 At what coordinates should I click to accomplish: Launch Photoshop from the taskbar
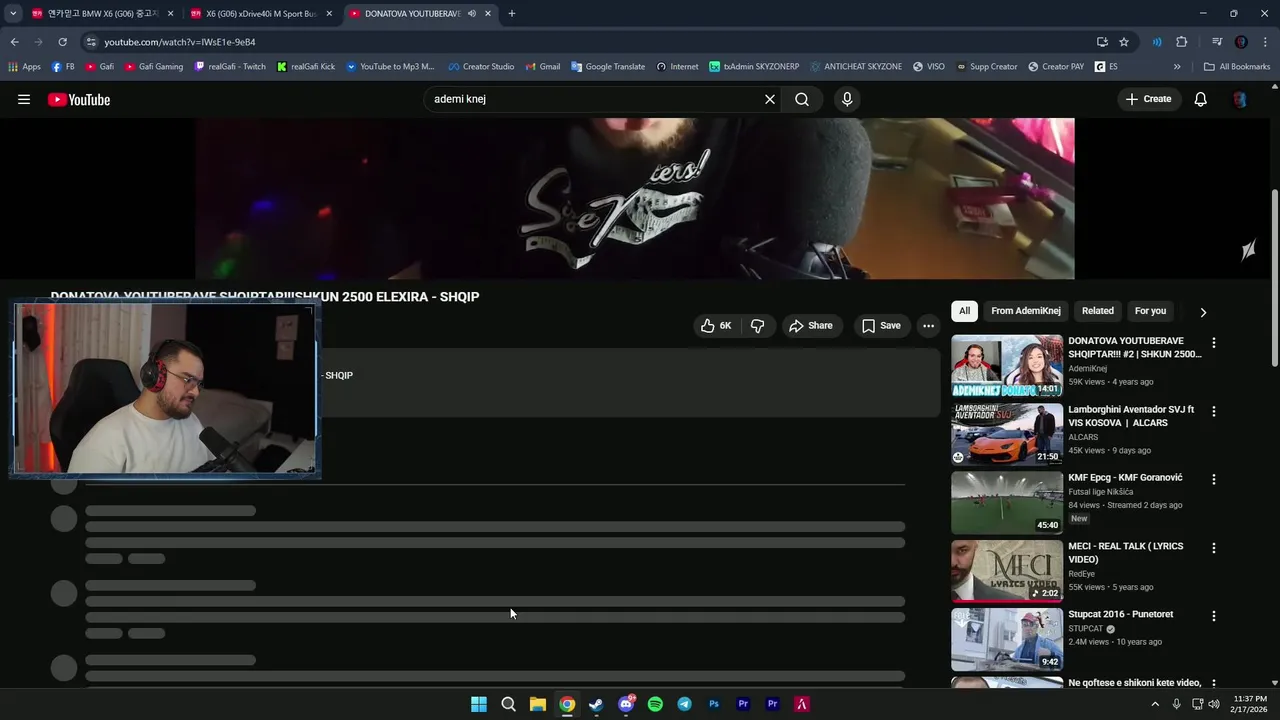pos(714,704)
